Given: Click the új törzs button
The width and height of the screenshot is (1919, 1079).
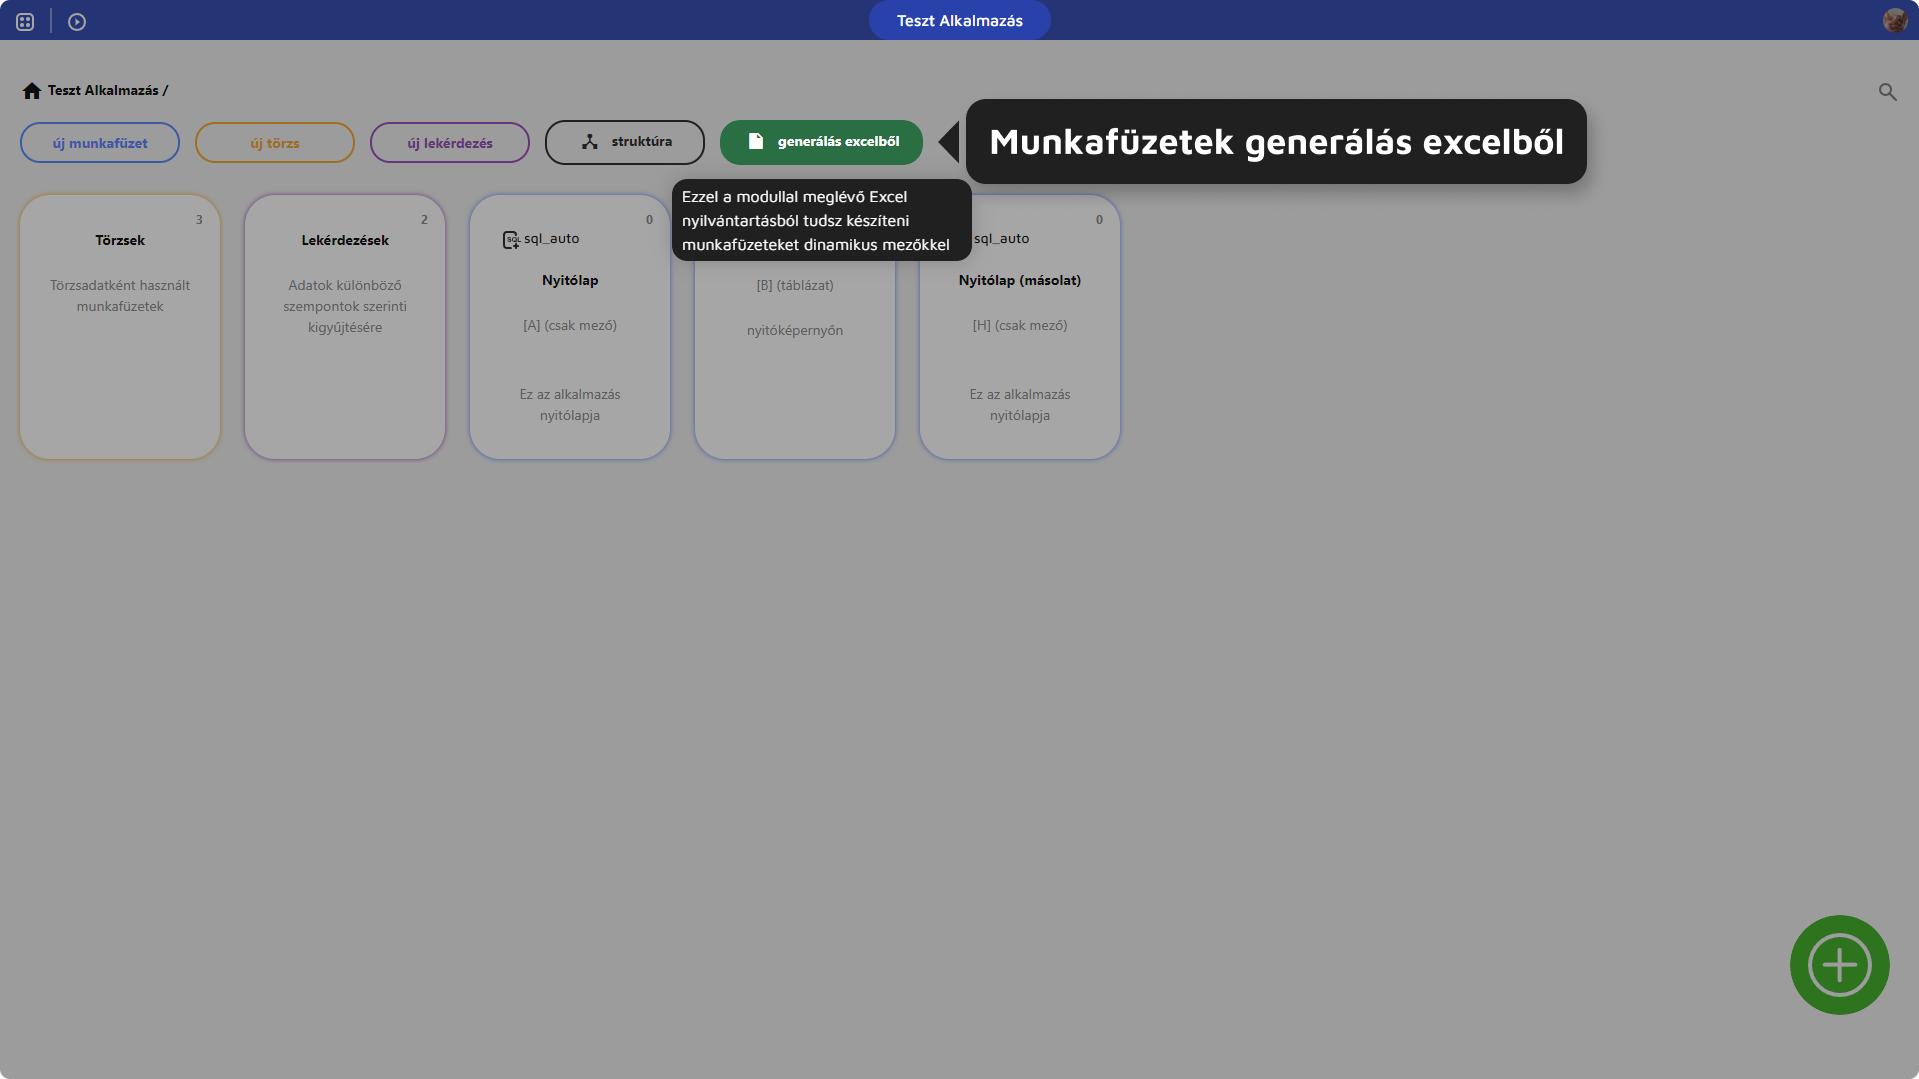Looking at the screenshot, I should pyautogui.click(x=275, y=143).
